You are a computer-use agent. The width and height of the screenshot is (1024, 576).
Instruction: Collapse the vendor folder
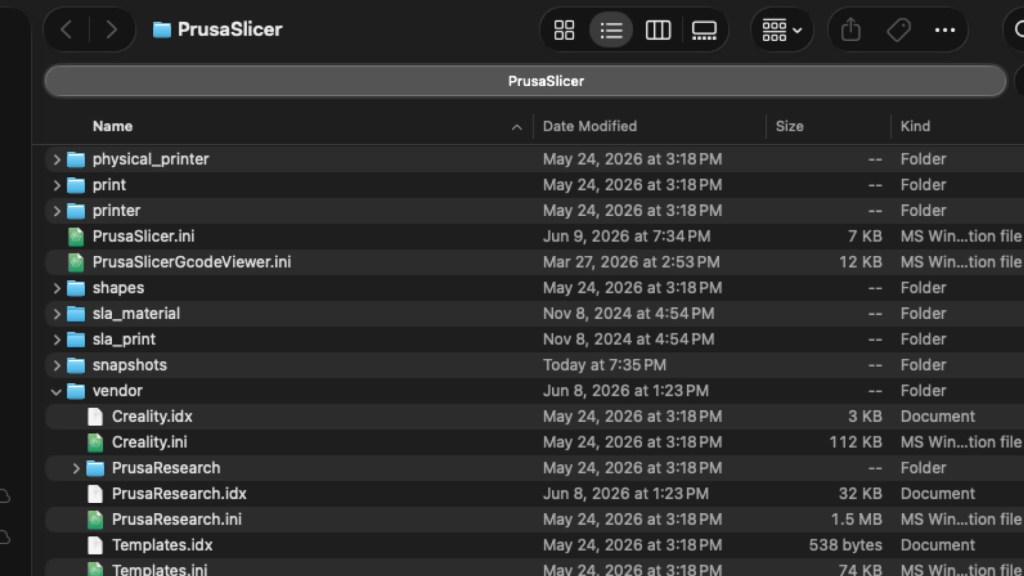[56, 391]
